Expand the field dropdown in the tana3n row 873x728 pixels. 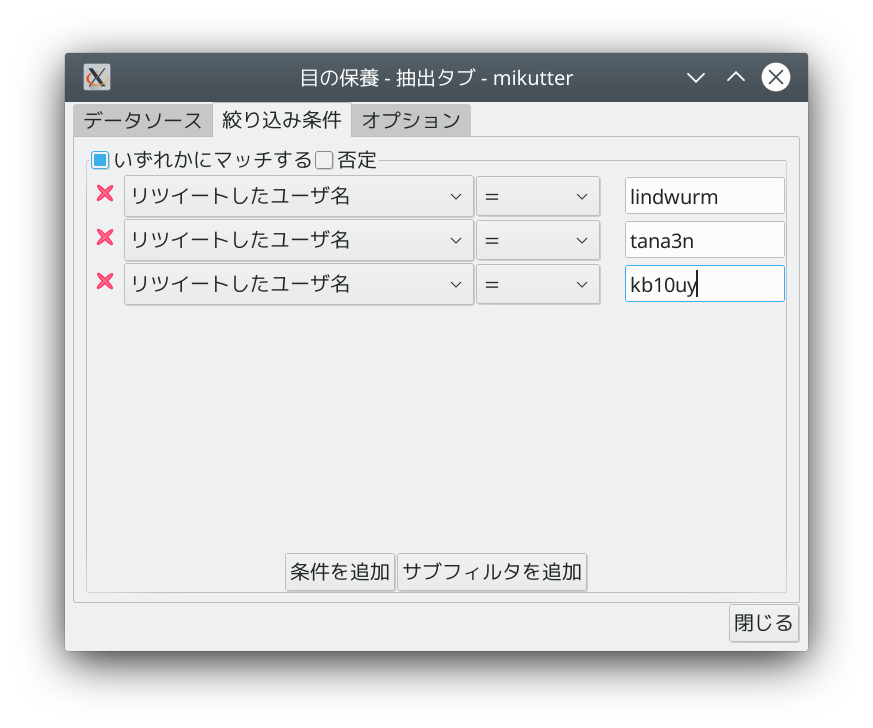click(298, 240)
